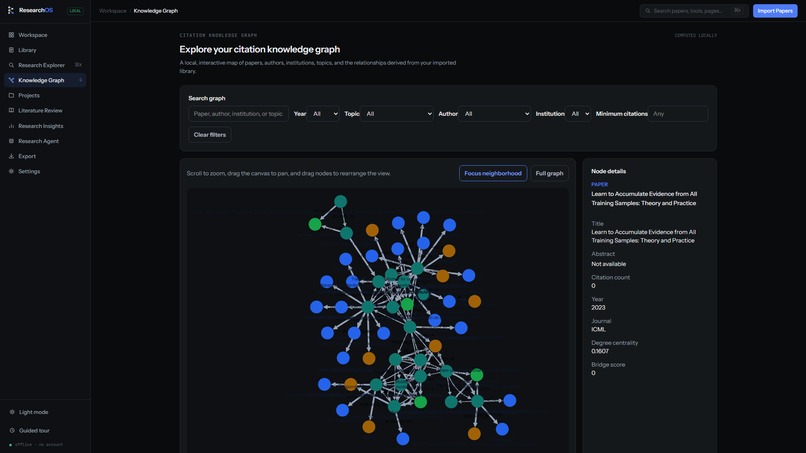This screenshot has width=806, height=453.
Task: Open Literature Review page
Action: pos(45,111)
